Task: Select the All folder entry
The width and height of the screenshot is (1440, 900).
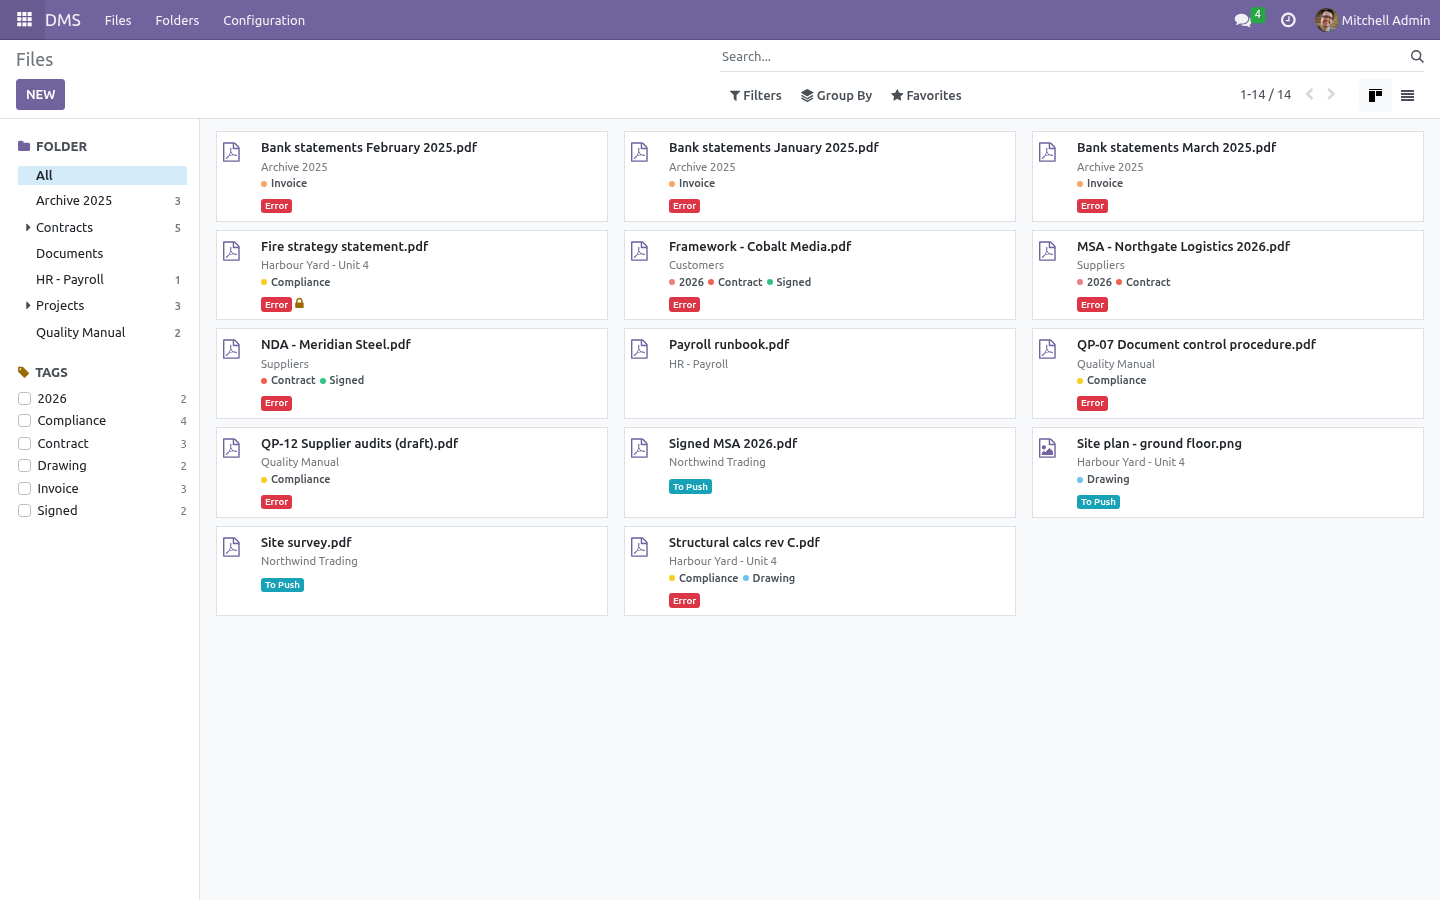Action: (102, 175)
